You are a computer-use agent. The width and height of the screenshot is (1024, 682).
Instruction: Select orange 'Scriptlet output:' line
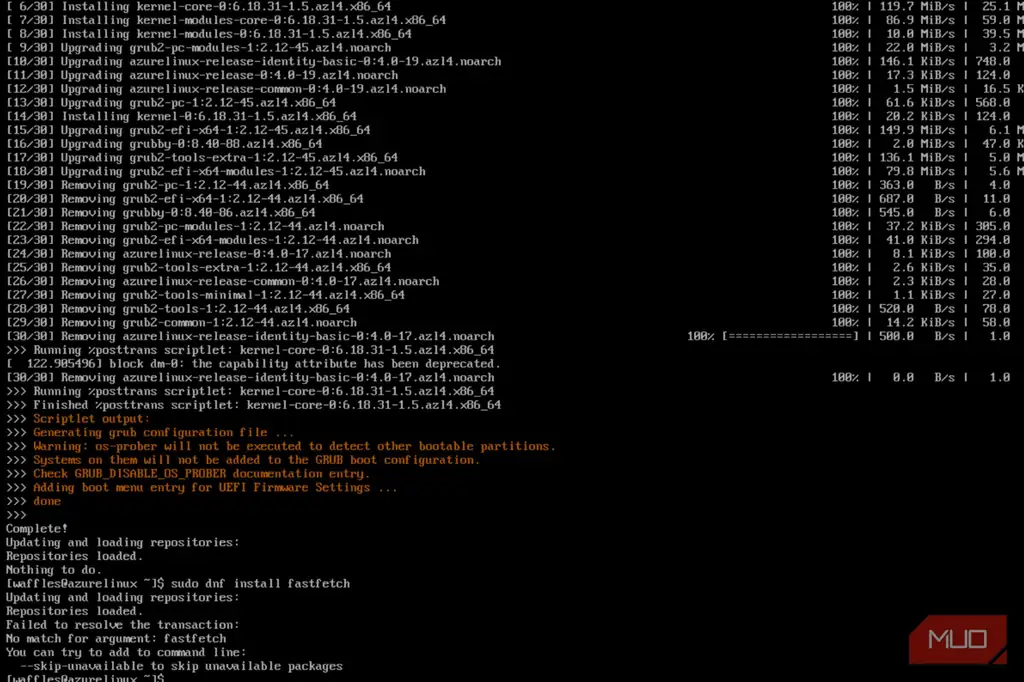(91, 419)
